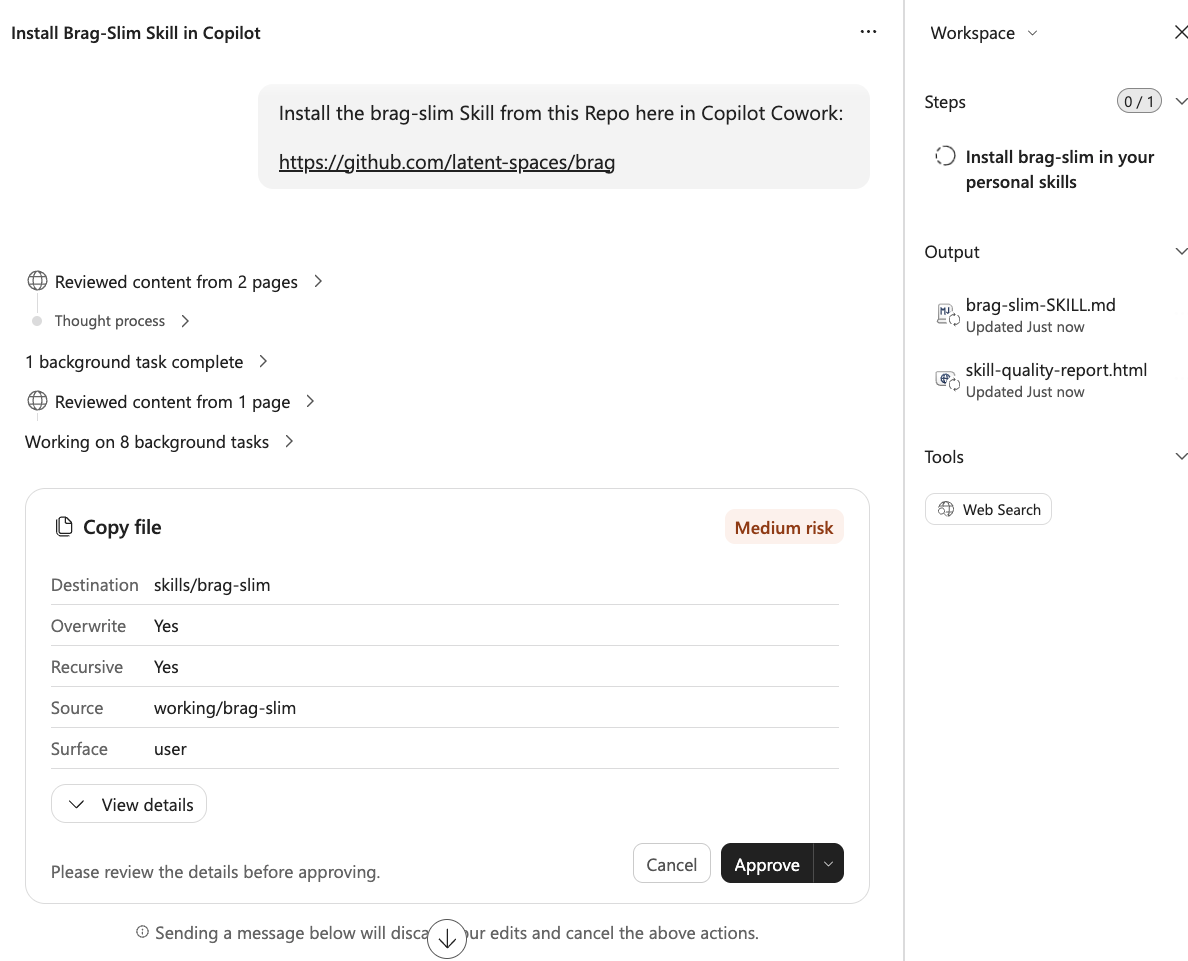
Task: Open the three-dot more options menu
Action: click(x=868, y=32)
